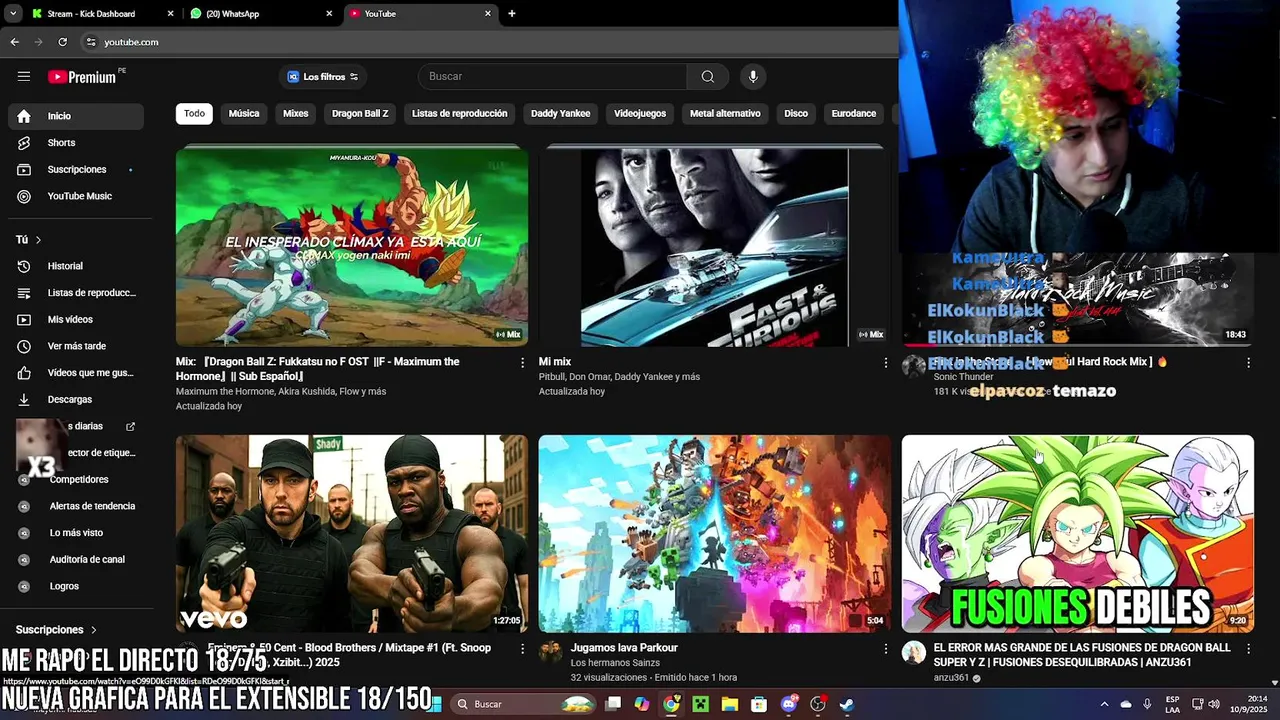Open Discord from the taskbar
Viewport: 1280px width, 720px height.
[789, 704]
